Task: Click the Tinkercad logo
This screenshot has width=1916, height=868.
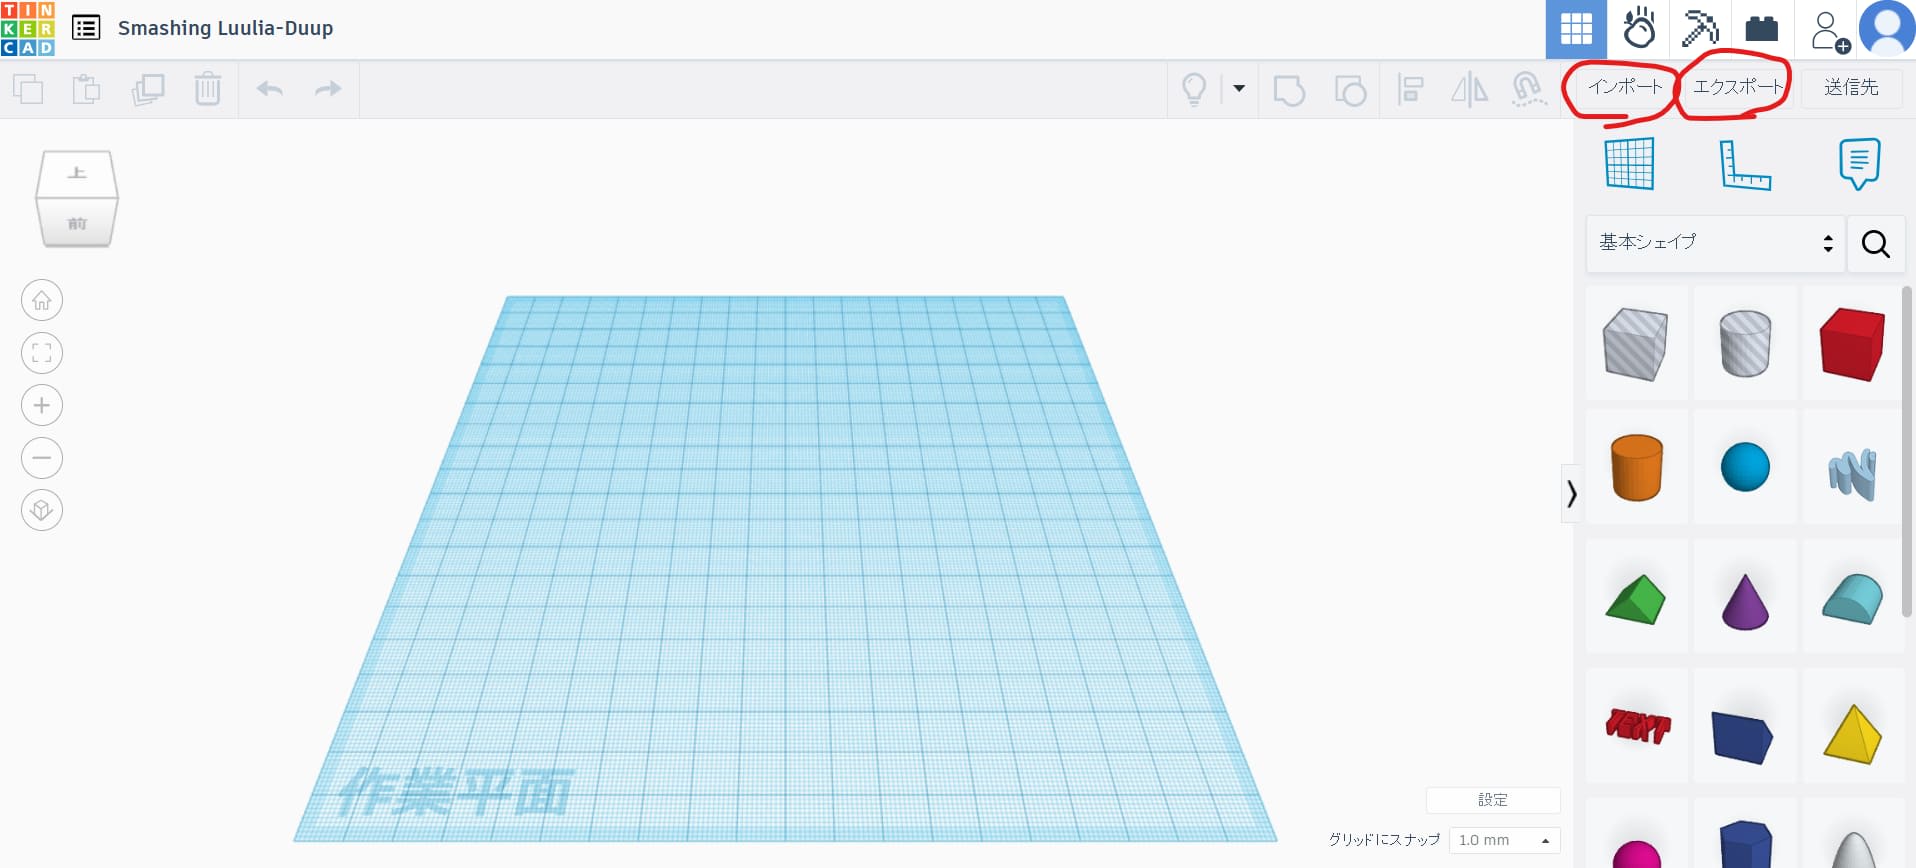Action: [x=28, y=28]
